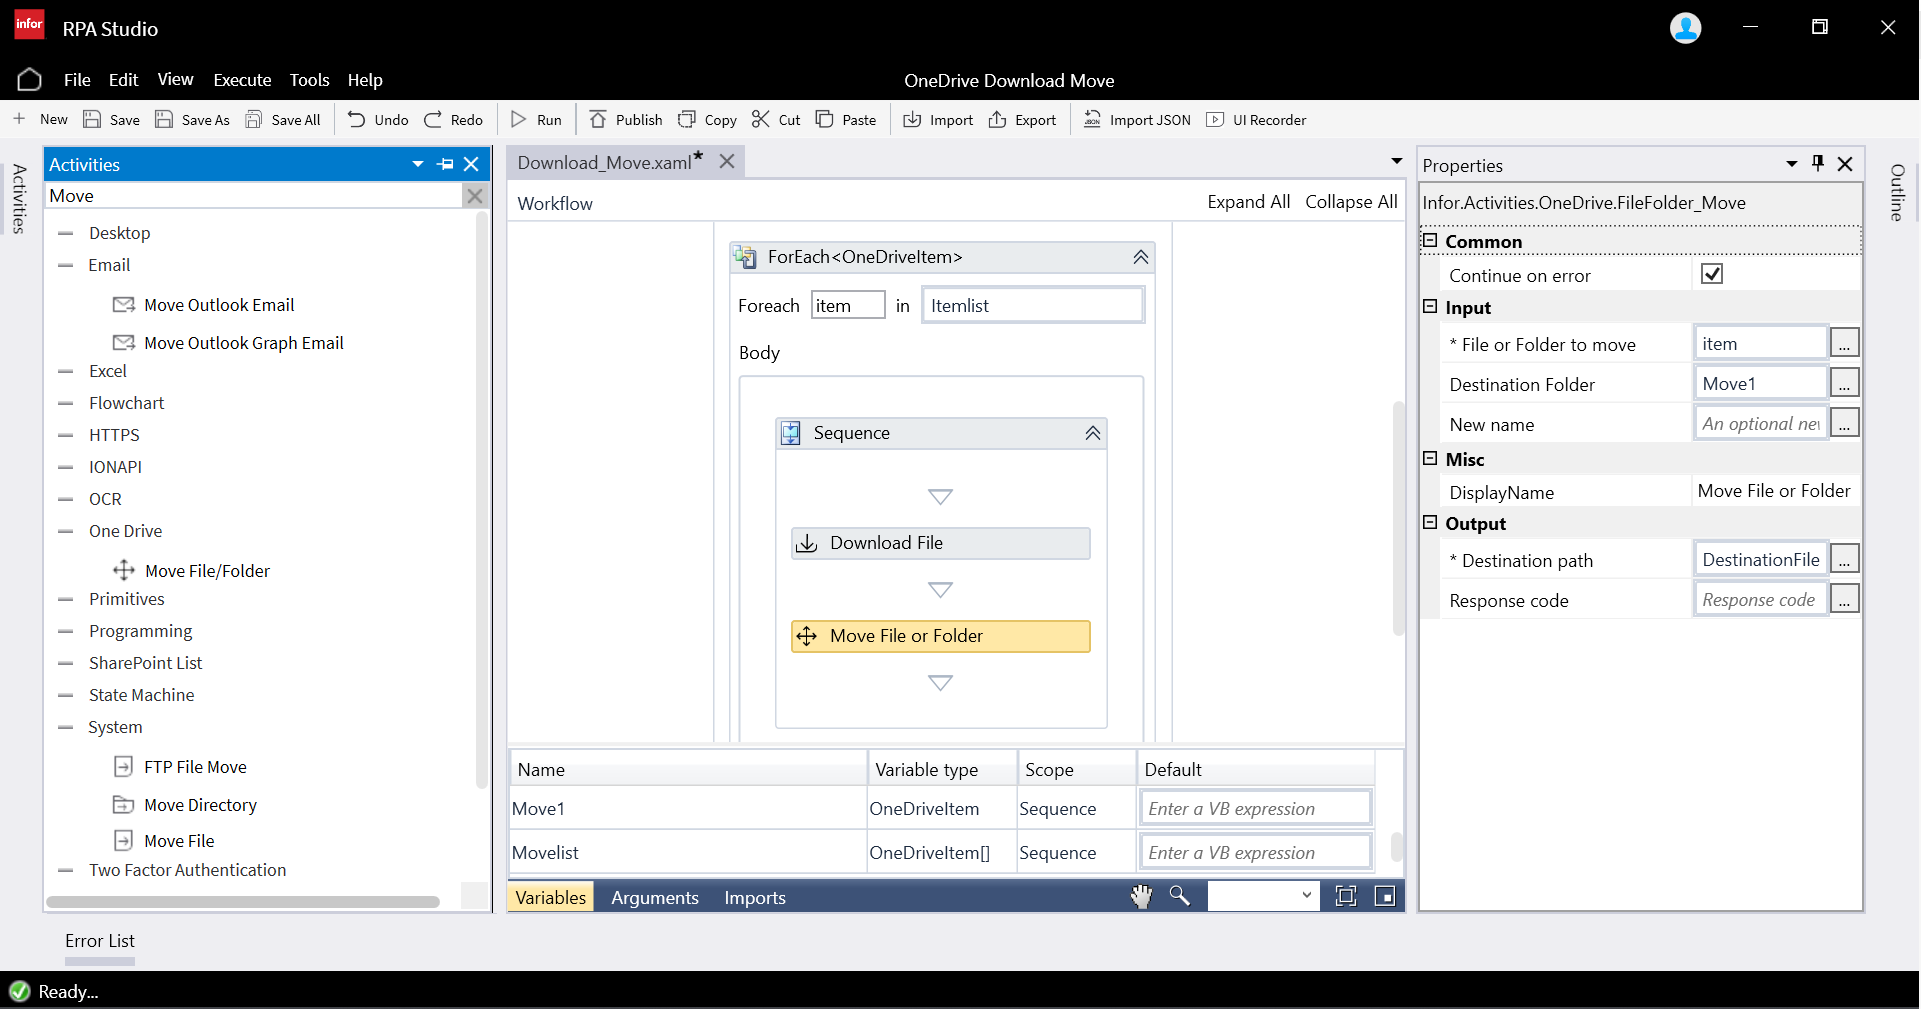Switch to the Arguments tab
The width and height of the screenshot is (1921, 1009).
point(654,898)
